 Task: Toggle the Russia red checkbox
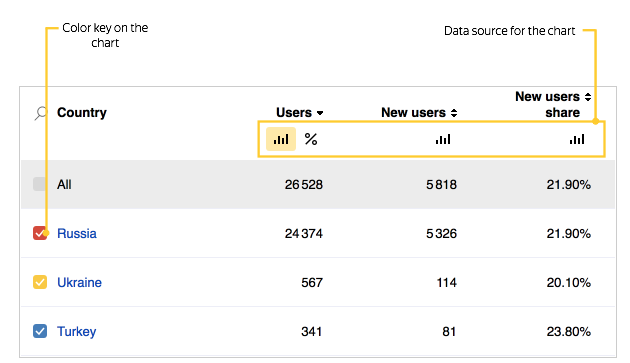tap(40, 233)
